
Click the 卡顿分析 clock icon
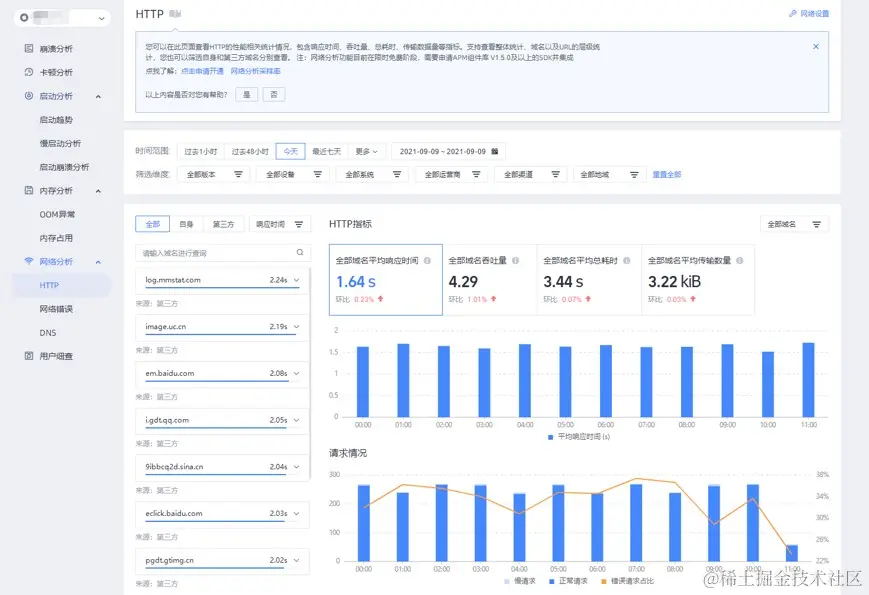[x=29, y=72]
